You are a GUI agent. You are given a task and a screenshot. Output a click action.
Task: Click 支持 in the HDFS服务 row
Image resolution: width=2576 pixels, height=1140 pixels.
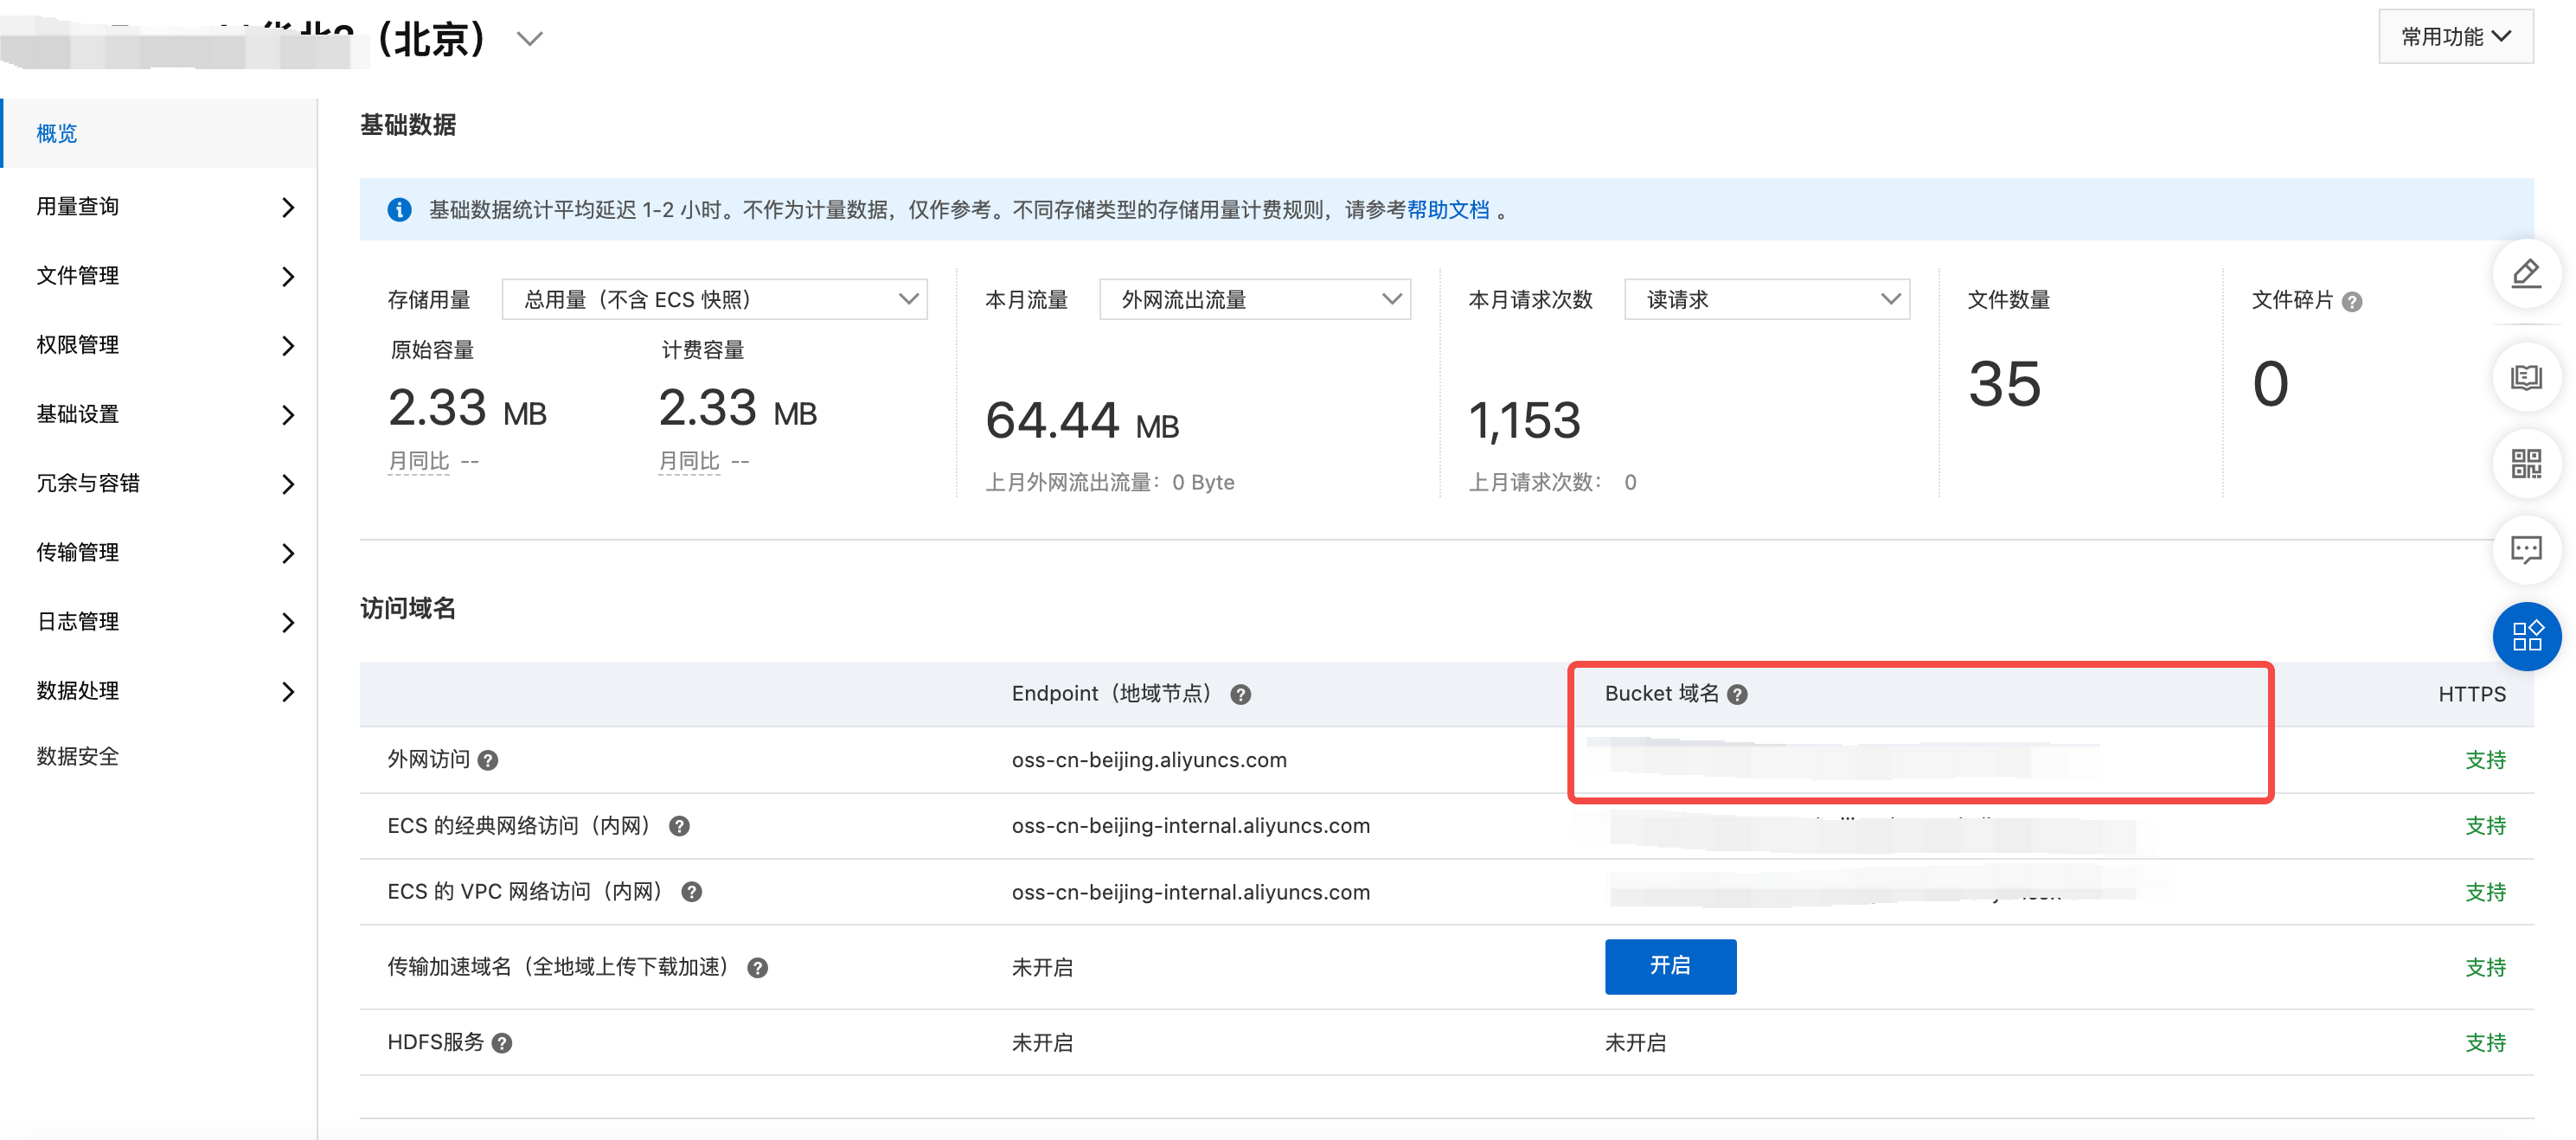point(2484,1042)
